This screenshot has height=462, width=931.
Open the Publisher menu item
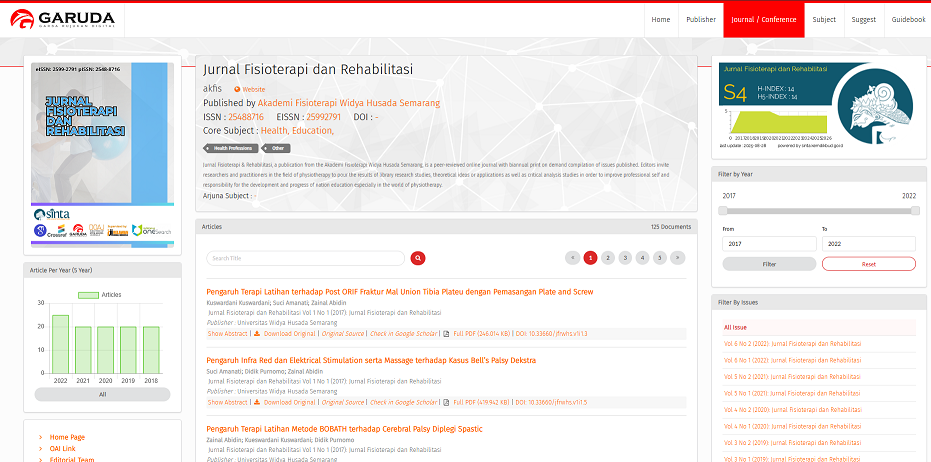click(x=701, y=20)
